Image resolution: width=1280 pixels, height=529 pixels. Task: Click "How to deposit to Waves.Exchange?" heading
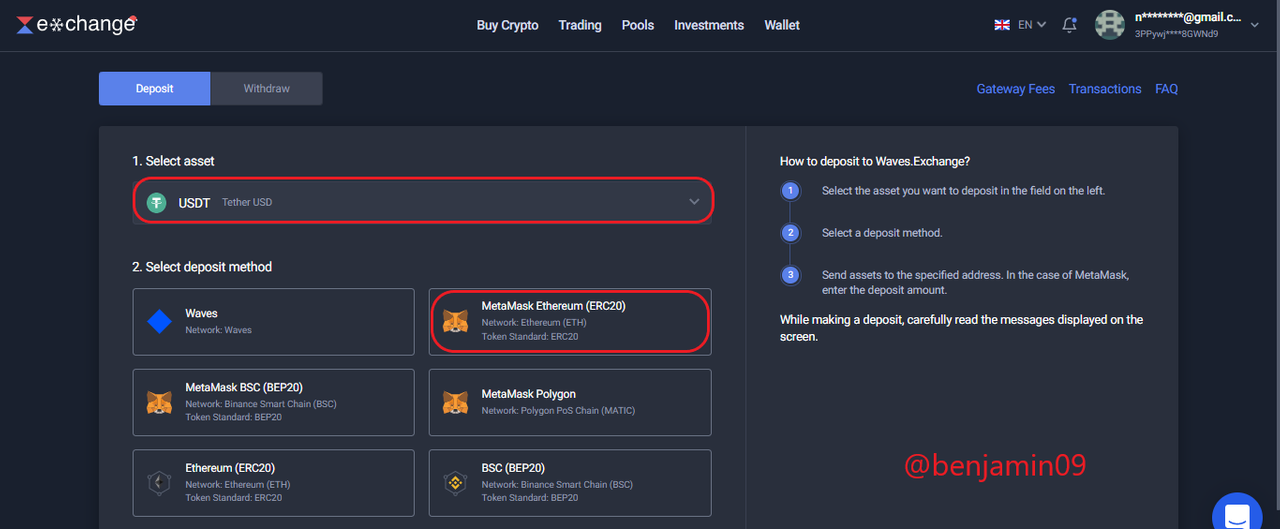[x=875, y=161]
